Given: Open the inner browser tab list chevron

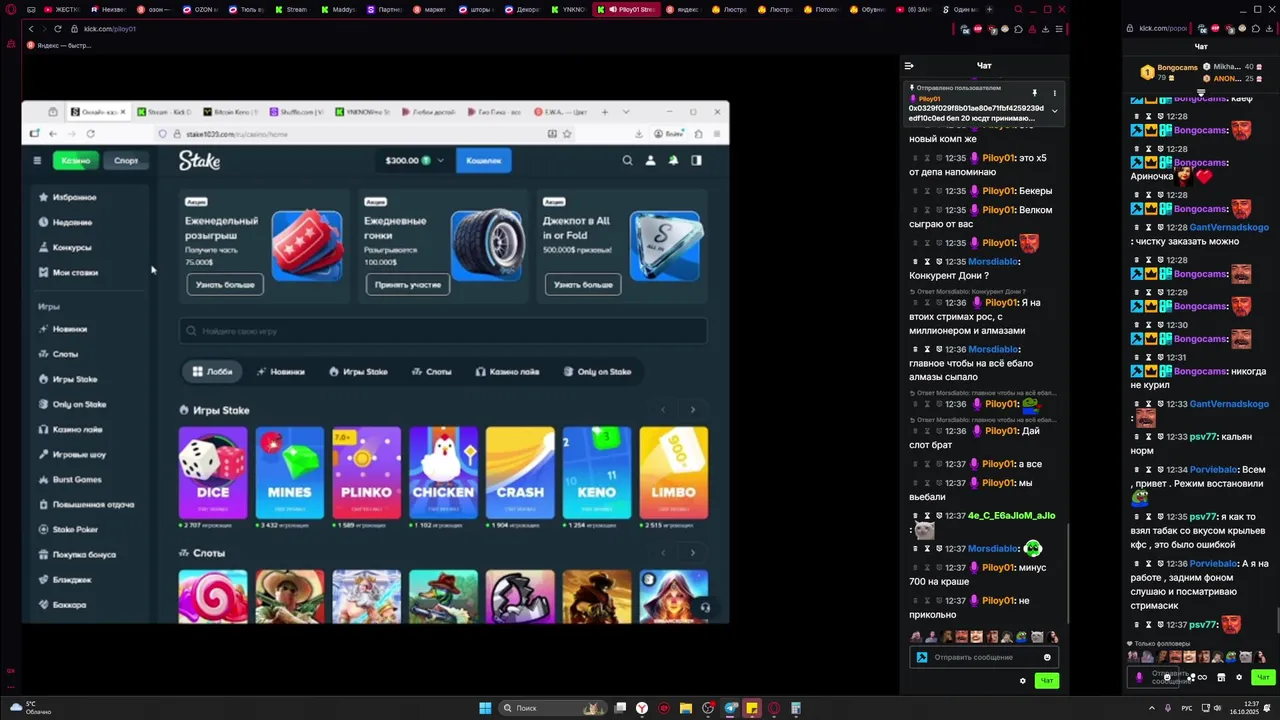Looking at the screenshot, I should pos(627,112).
